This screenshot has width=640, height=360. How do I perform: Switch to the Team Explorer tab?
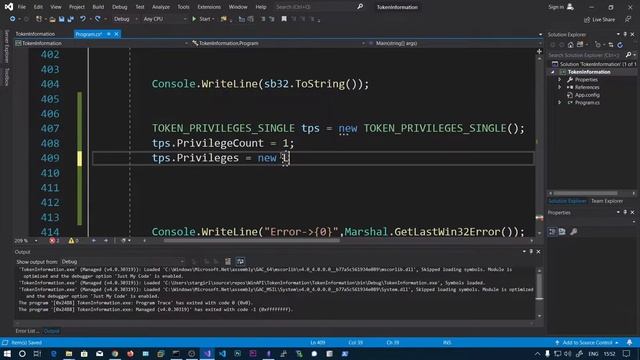point(607,201)
